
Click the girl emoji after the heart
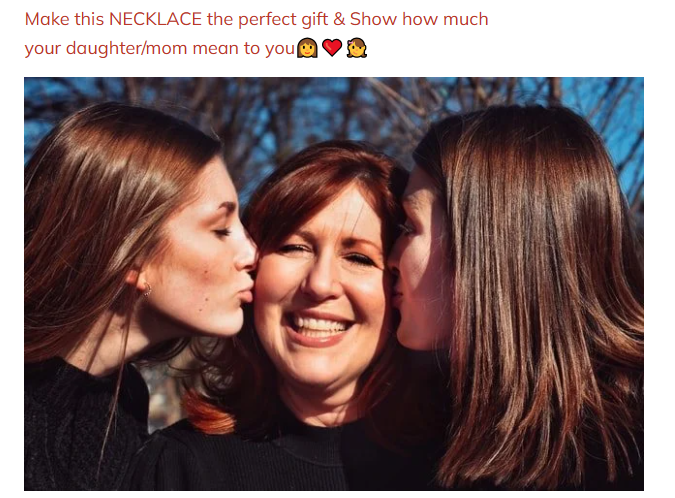pos(356,48)
